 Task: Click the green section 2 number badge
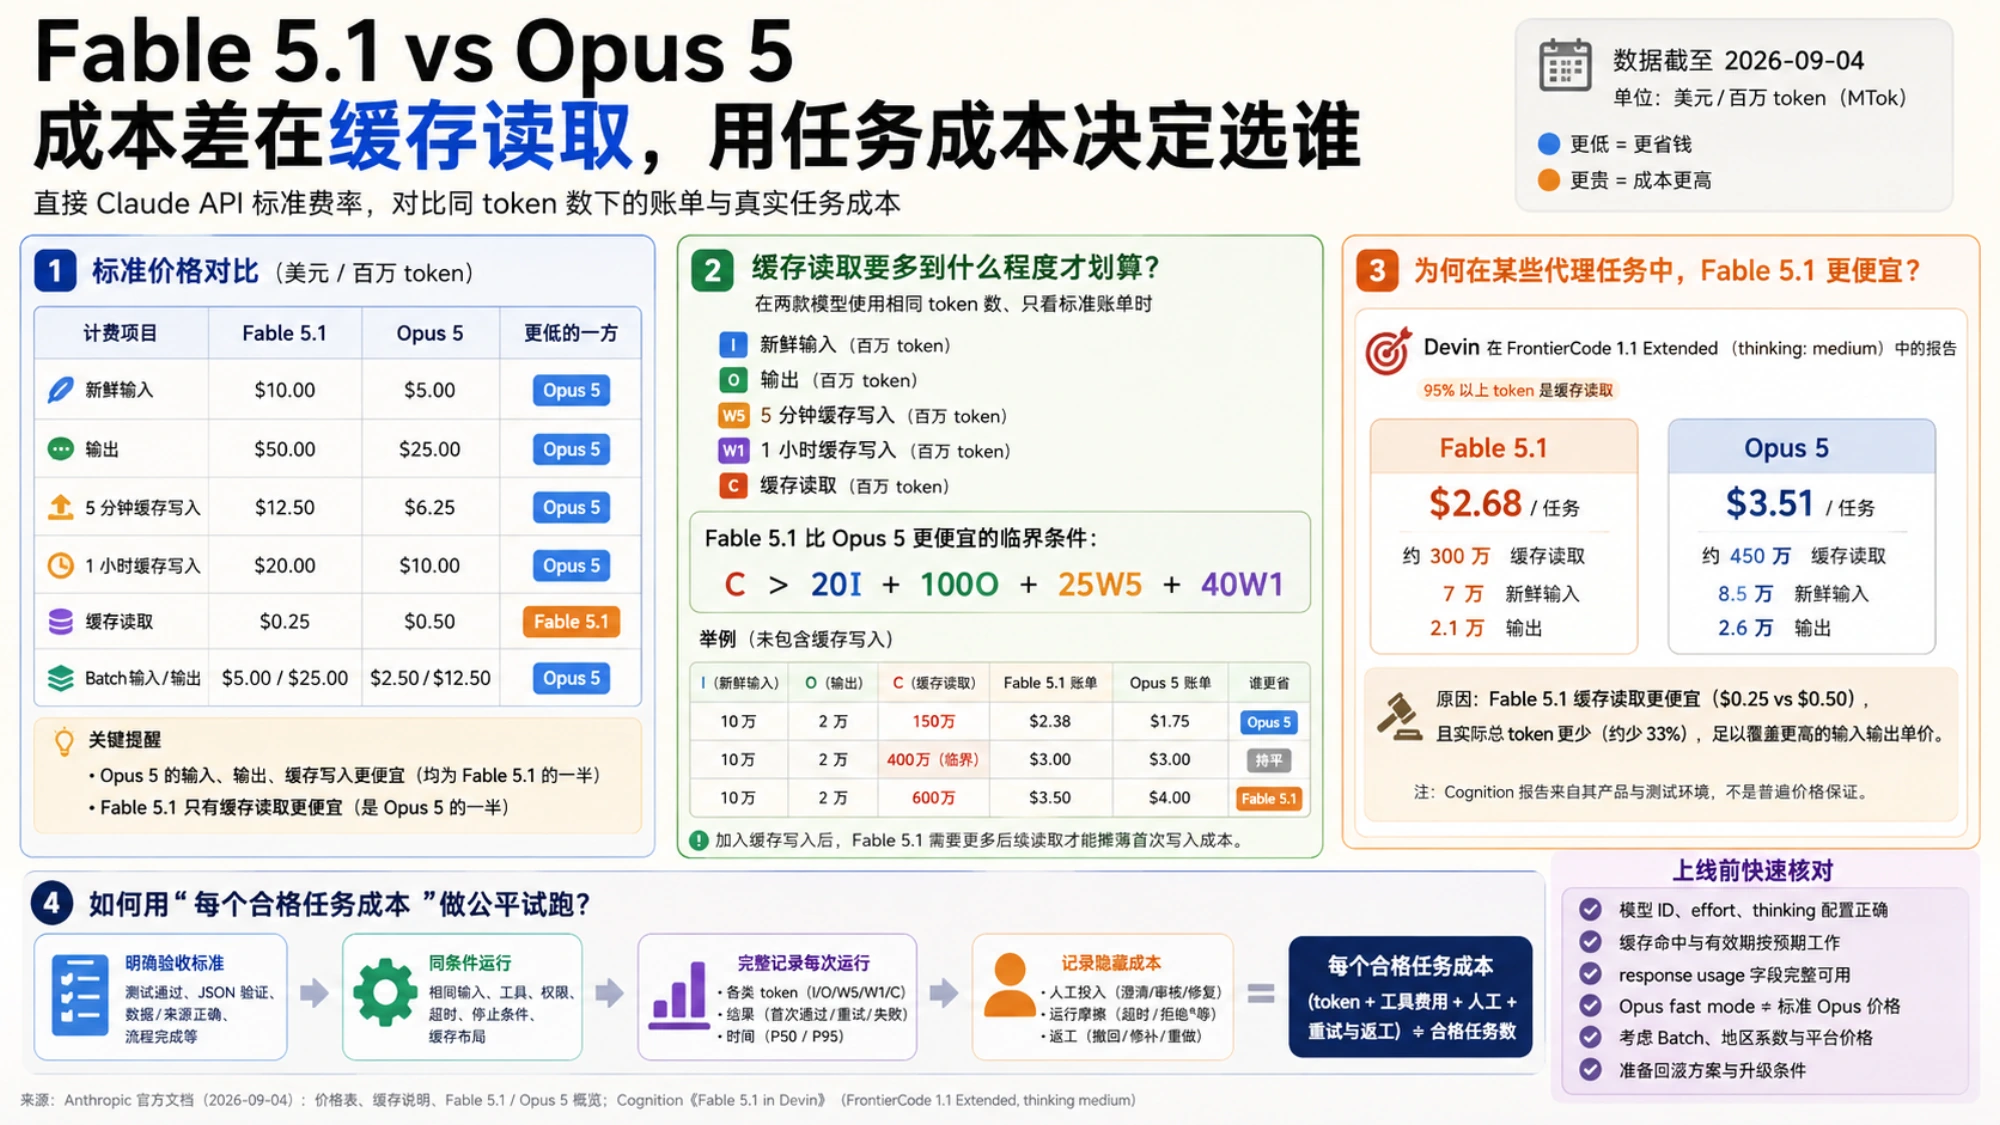coord(712,271)
